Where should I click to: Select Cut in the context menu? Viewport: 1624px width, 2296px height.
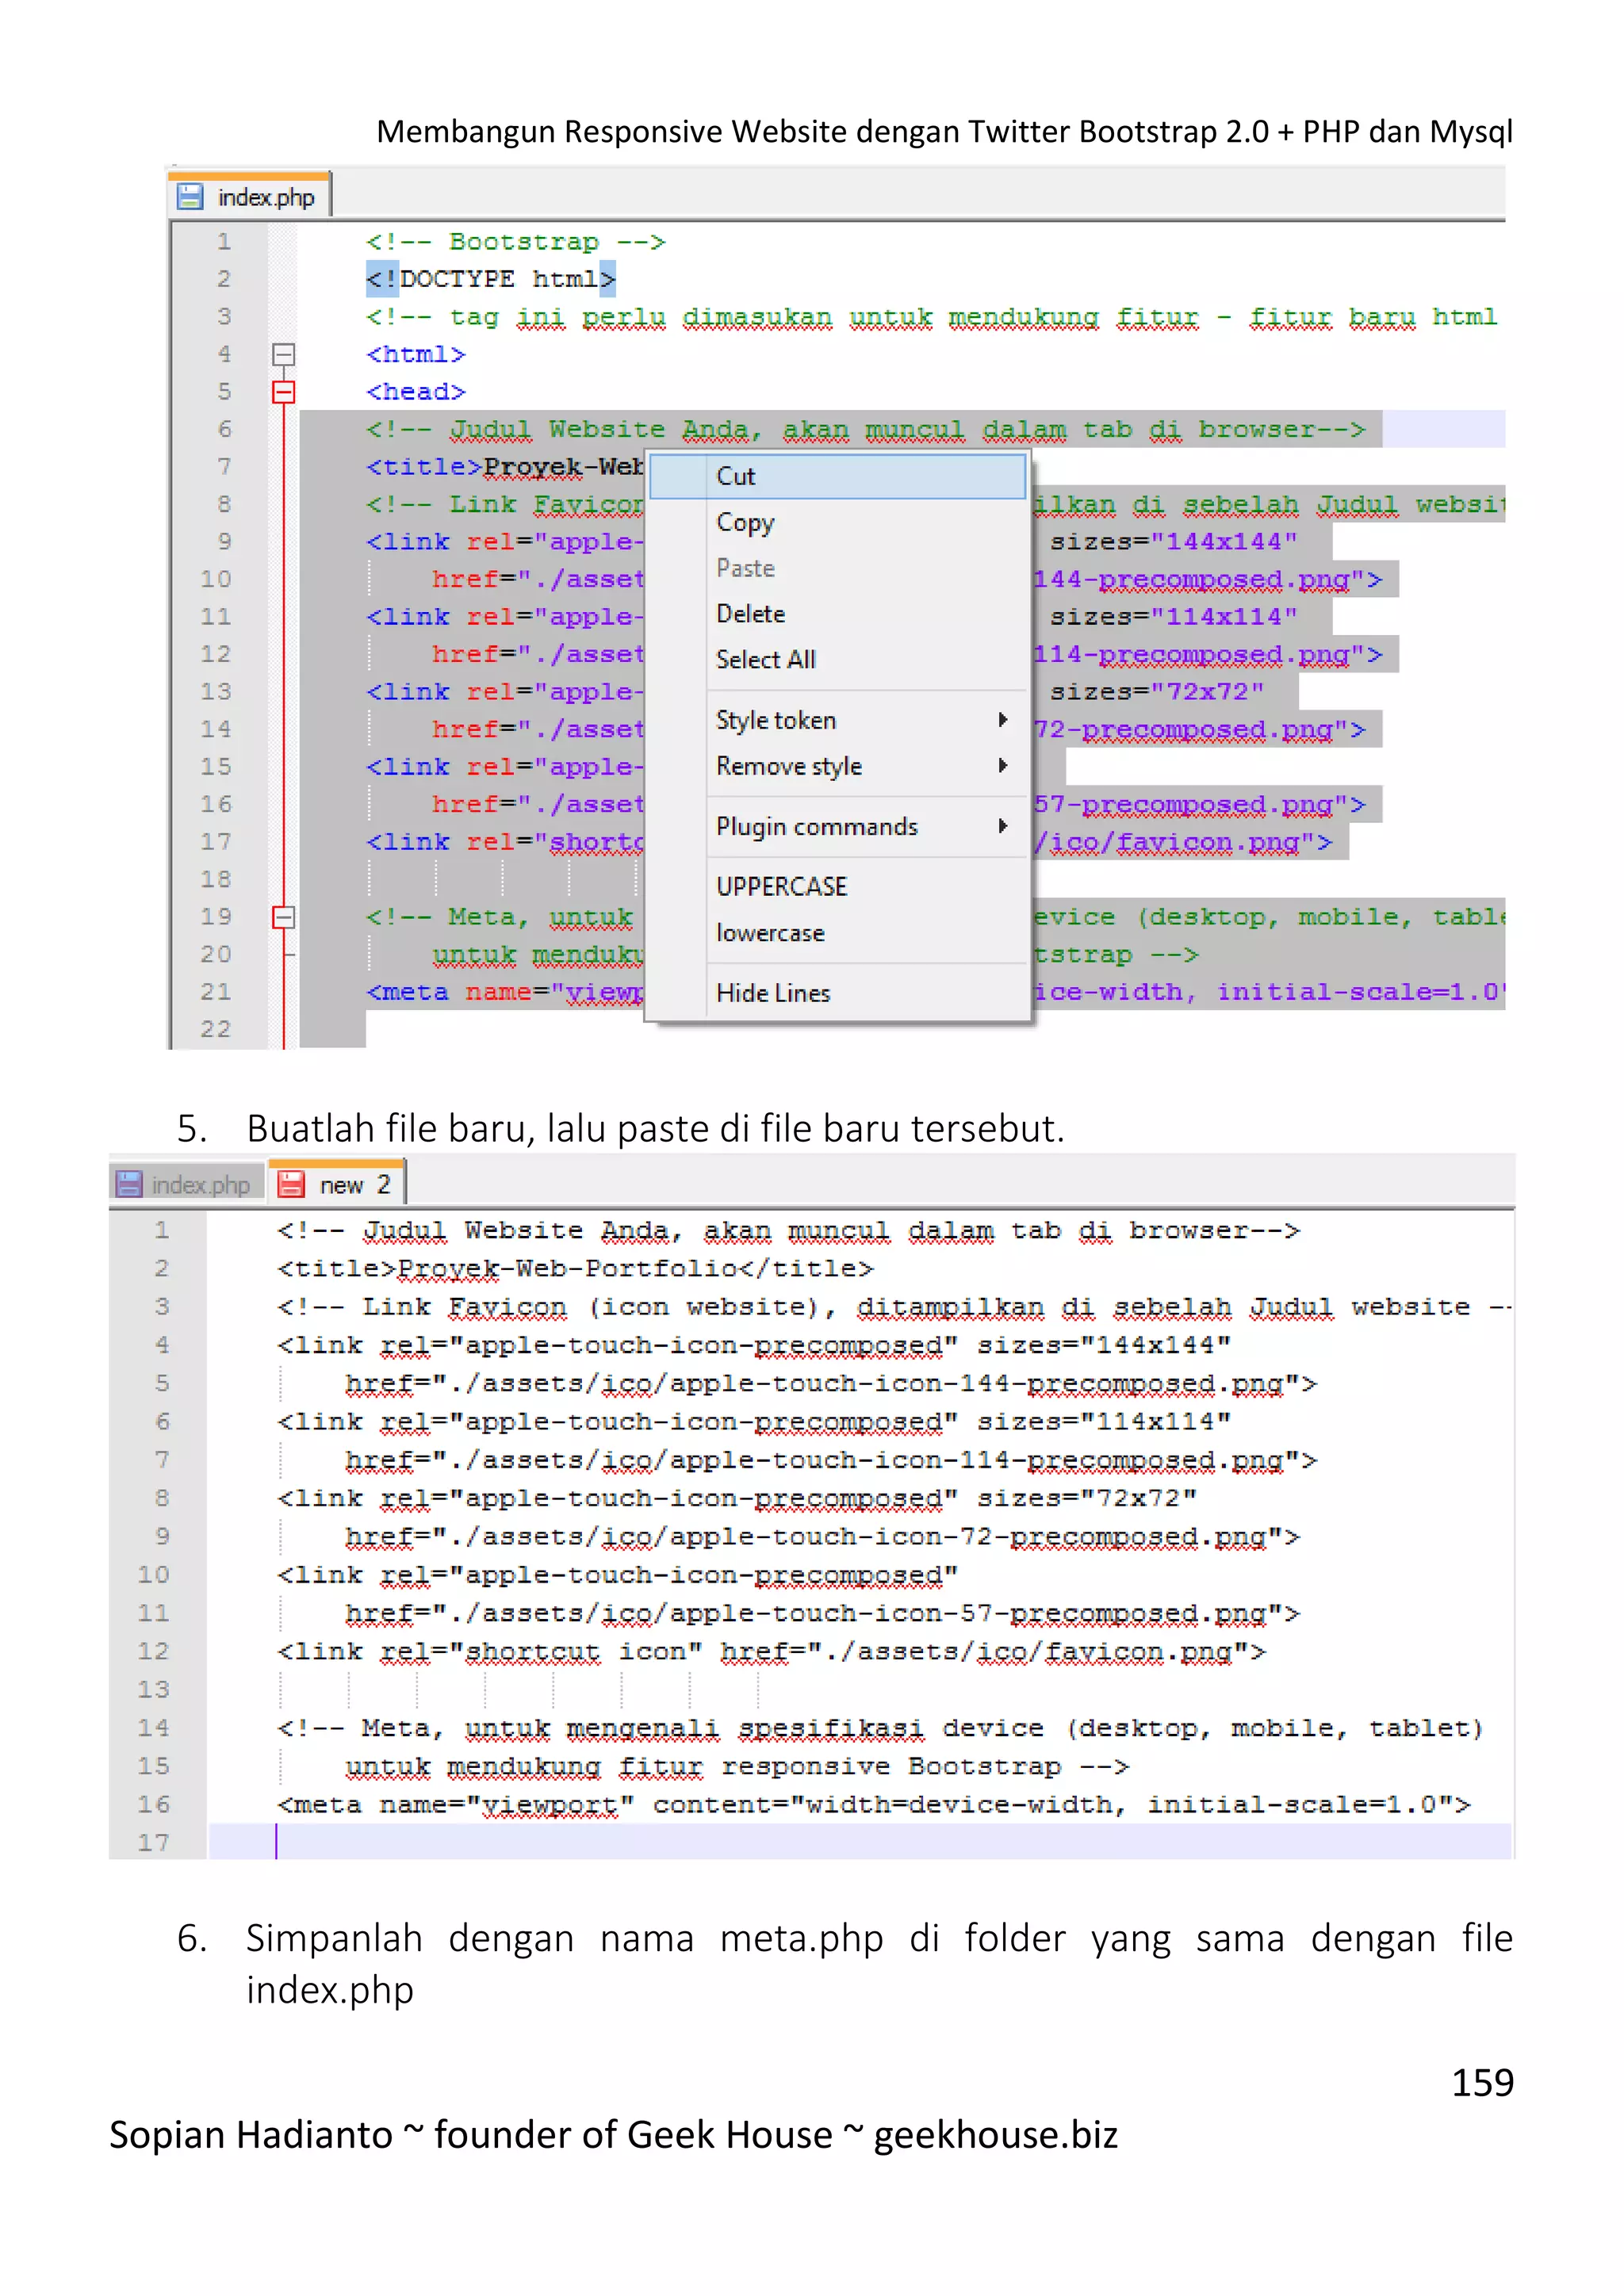[837, 476]
